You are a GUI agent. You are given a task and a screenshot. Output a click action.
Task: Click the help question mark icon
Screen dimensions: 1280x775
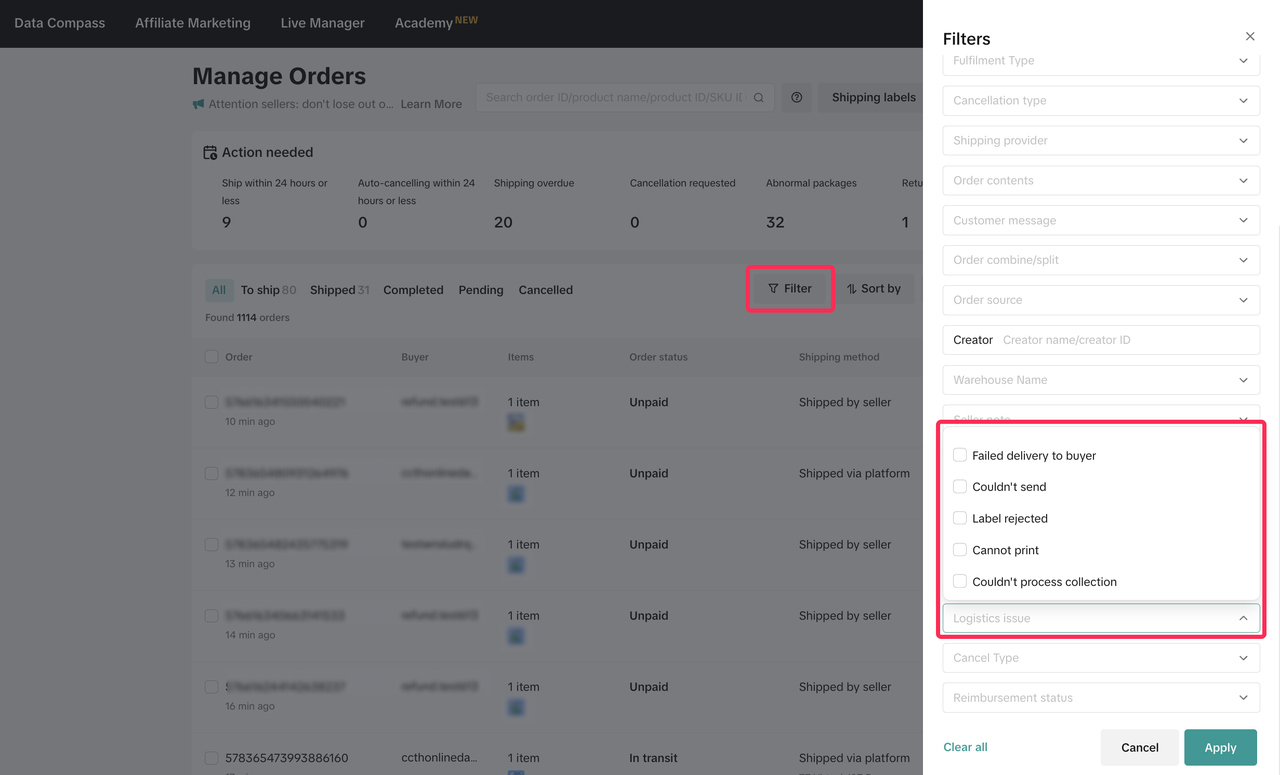[x=797, y=98]
